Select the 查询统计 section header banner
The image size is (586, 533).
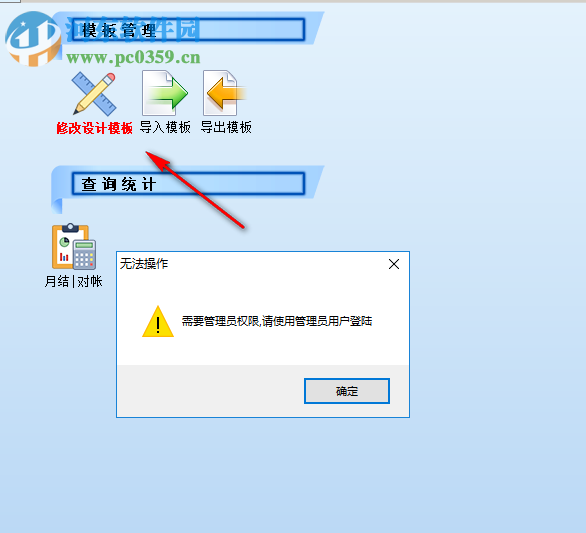click(188, 184)
